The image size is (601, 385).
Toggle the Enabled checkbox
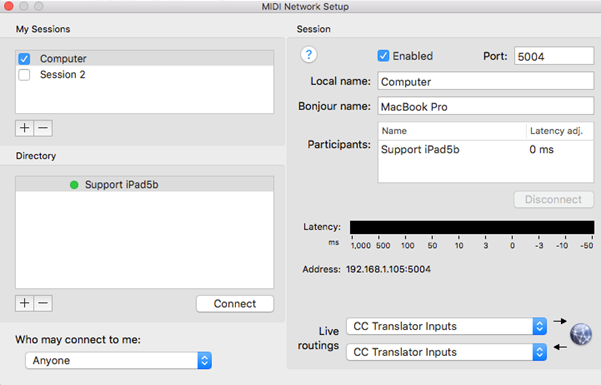[x=383, y=56]
